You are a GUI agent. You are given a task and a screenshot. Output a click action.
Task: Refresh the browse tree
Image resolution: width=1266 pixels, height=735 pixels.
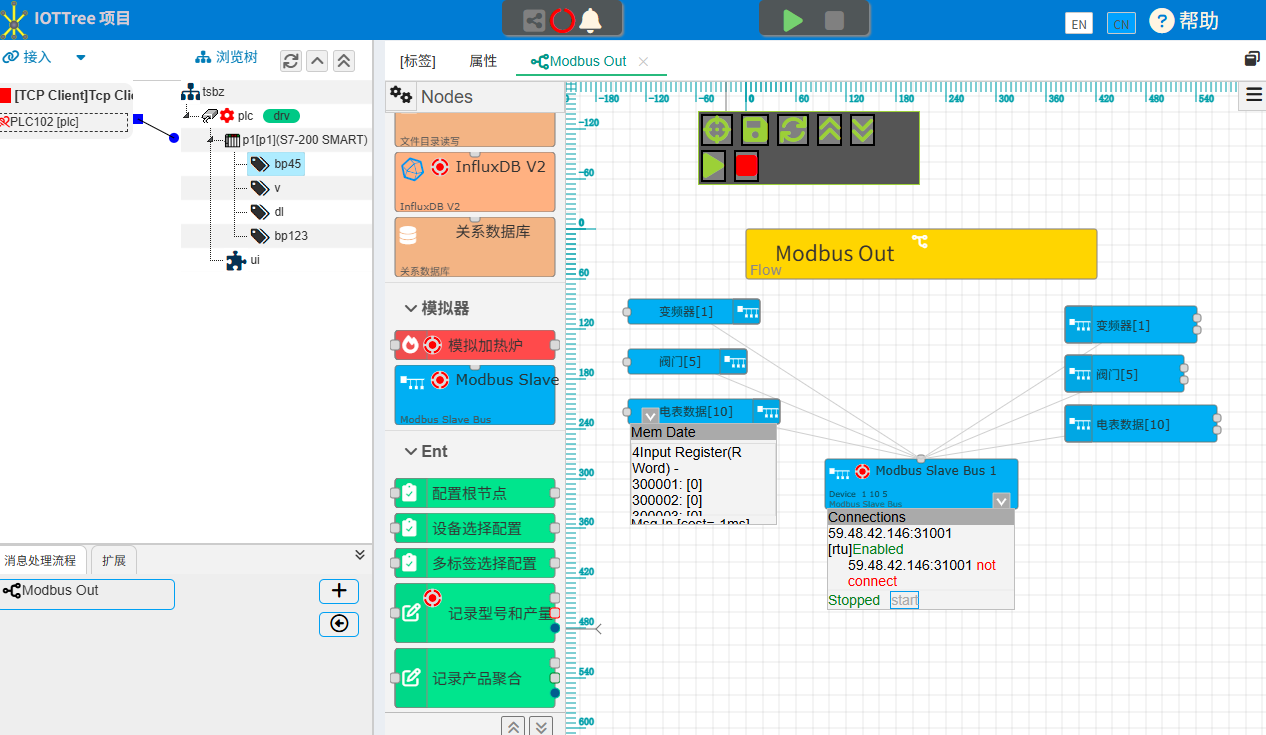[291, 61]
